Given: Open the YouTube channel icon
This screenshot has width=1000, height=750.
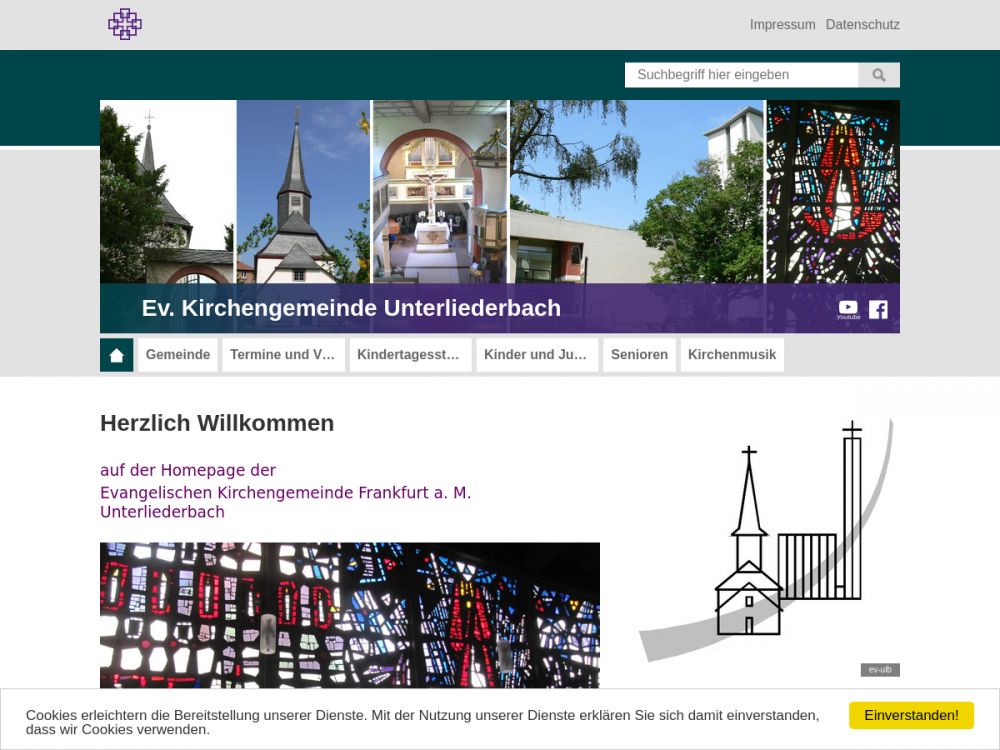Looking at the screenshot, I should point(848,308).
